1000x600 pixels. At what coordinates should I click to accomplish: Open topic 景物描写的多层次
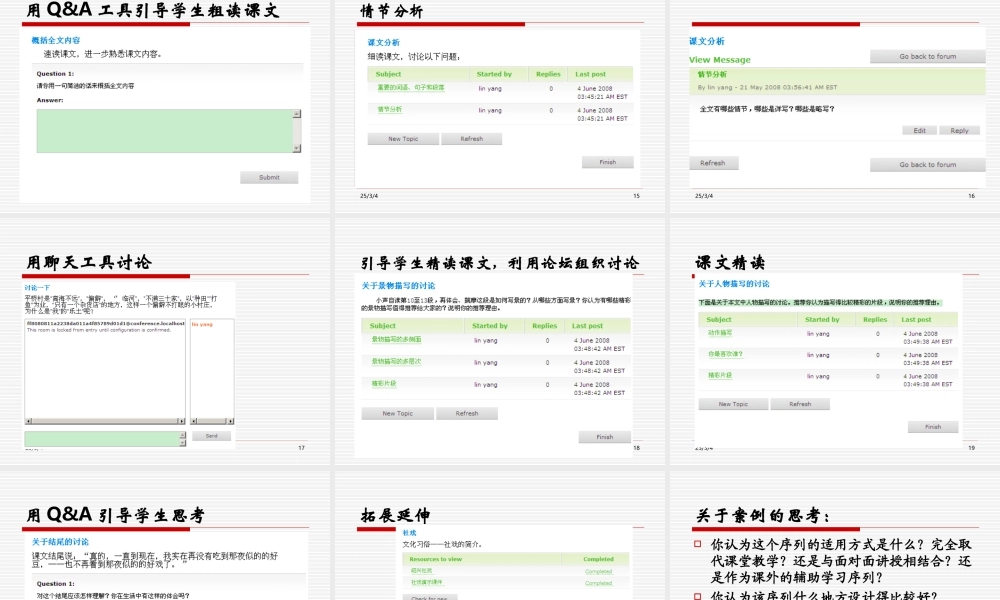coord(396,362)
